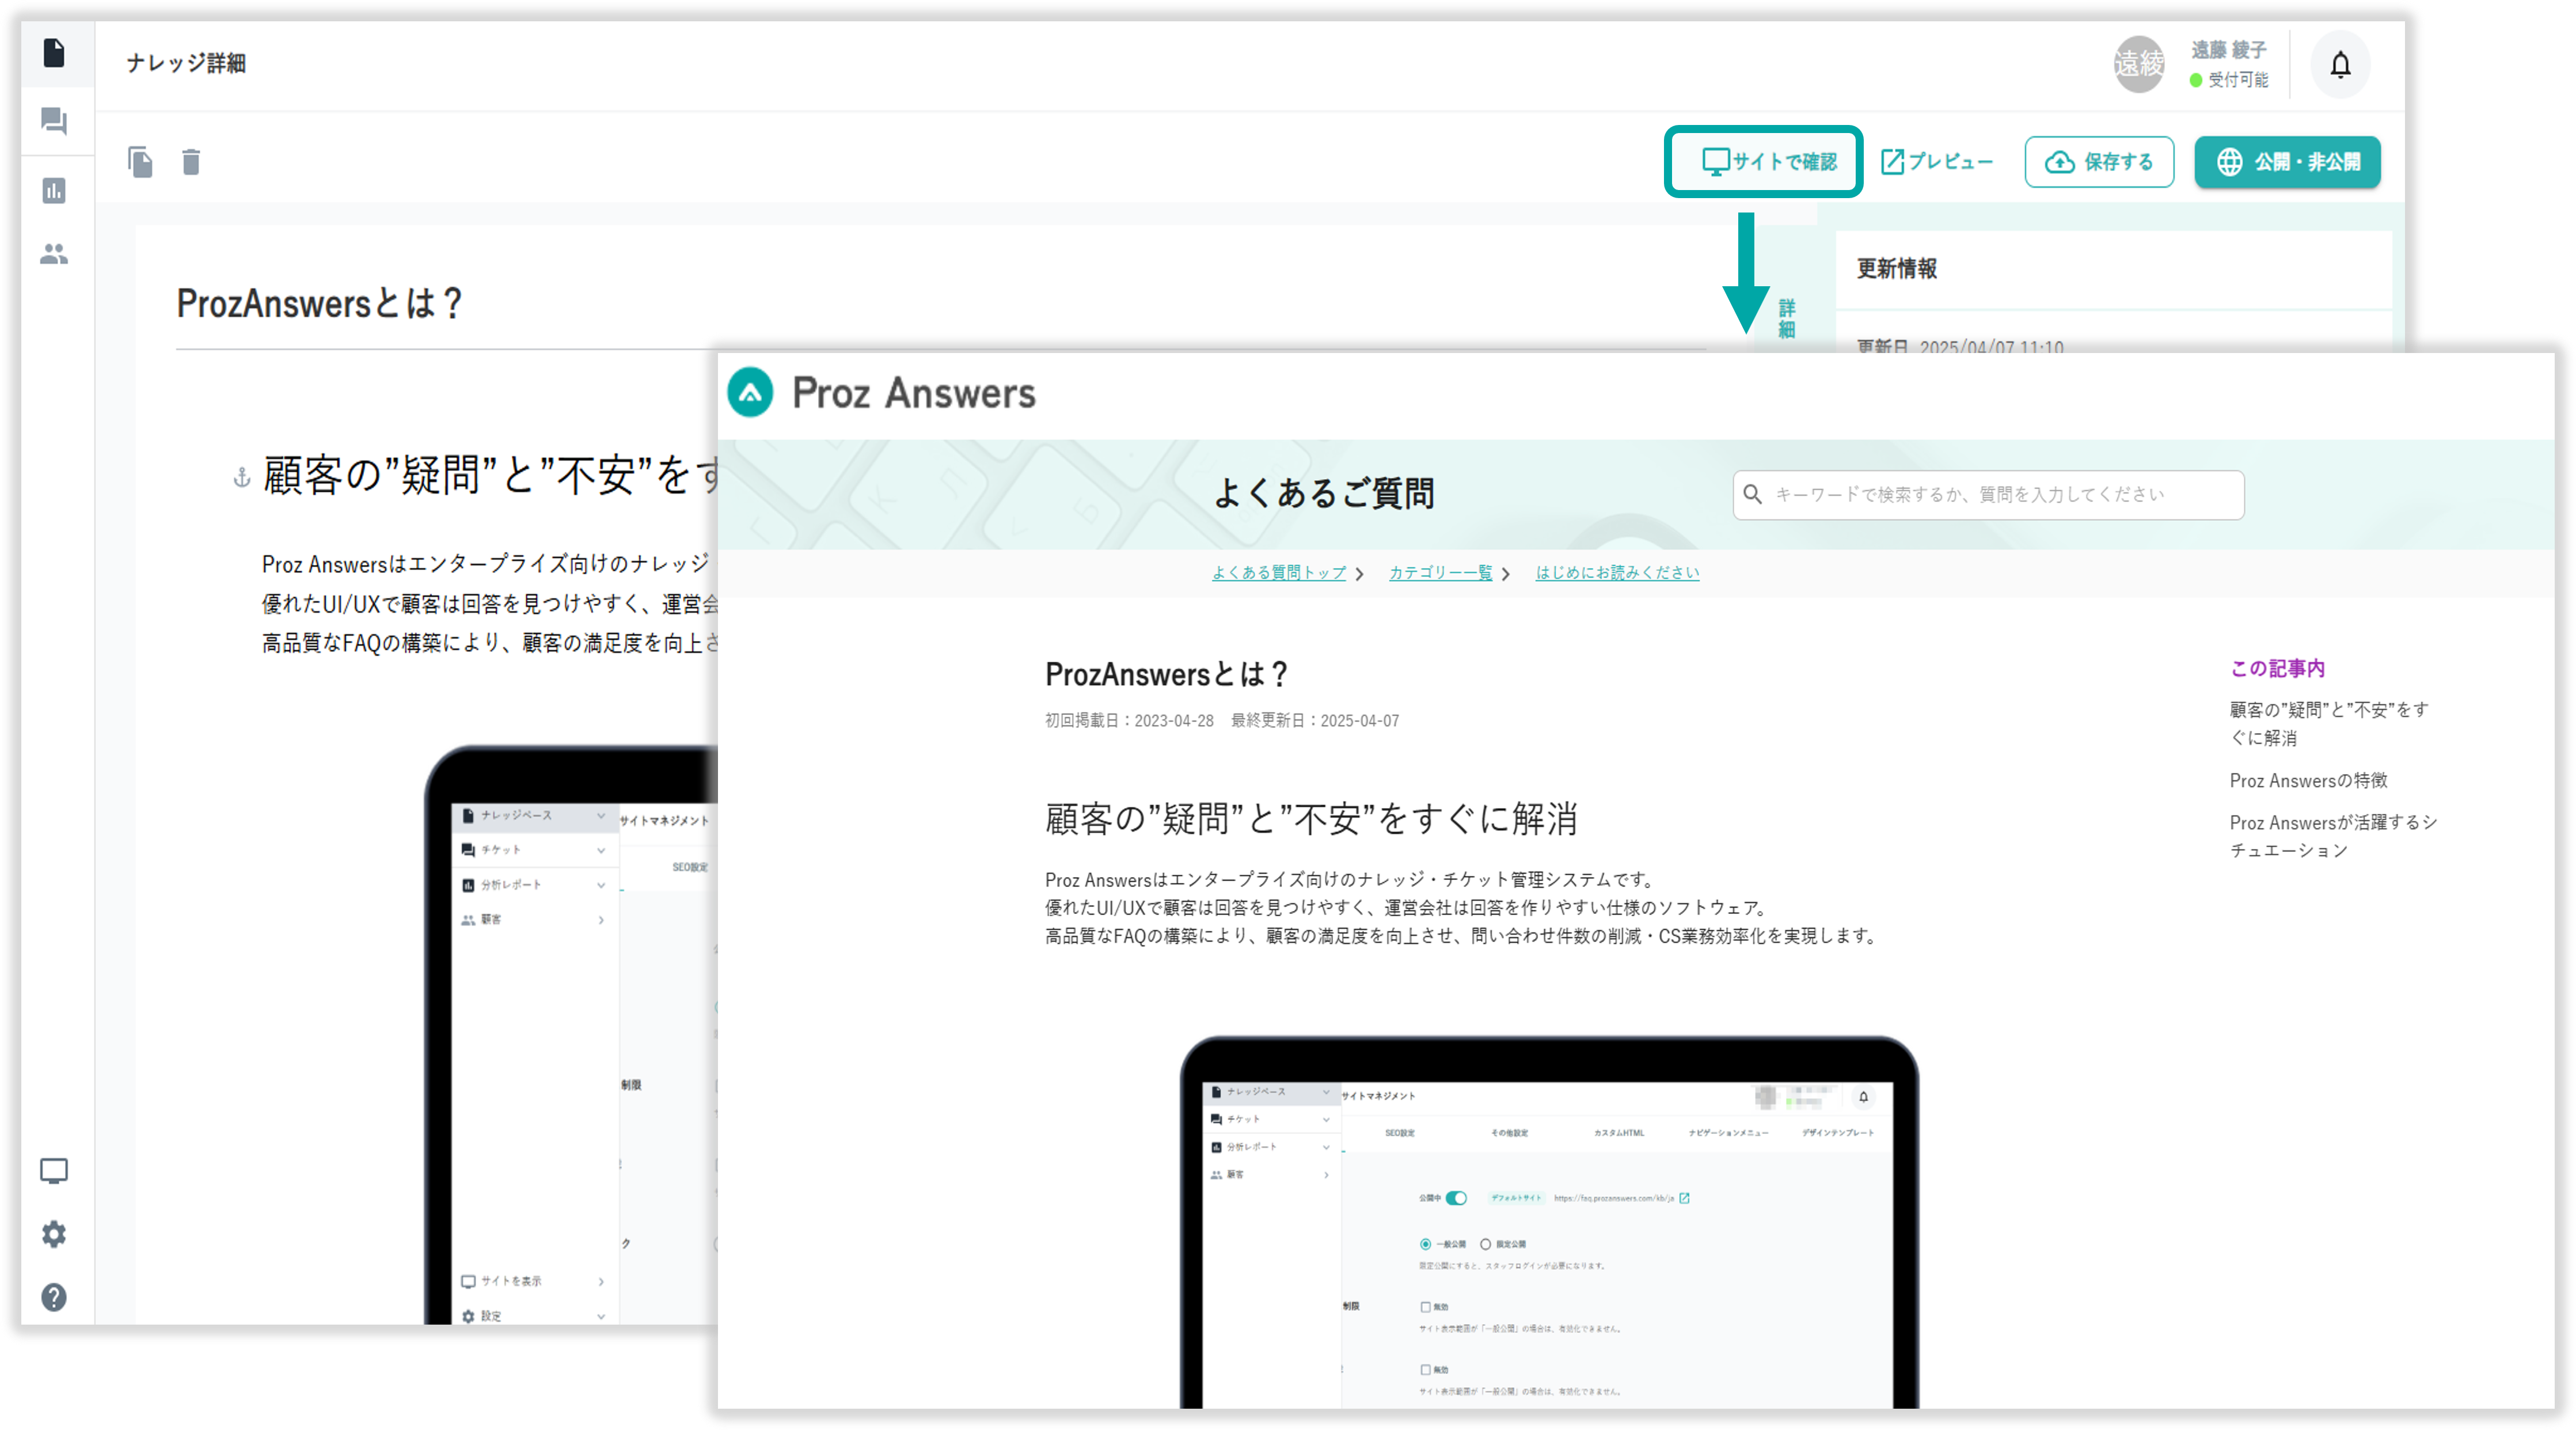
Task: Open the カテゴリー一覧 breadcrumb link
Action: [x=1440, y=573]
